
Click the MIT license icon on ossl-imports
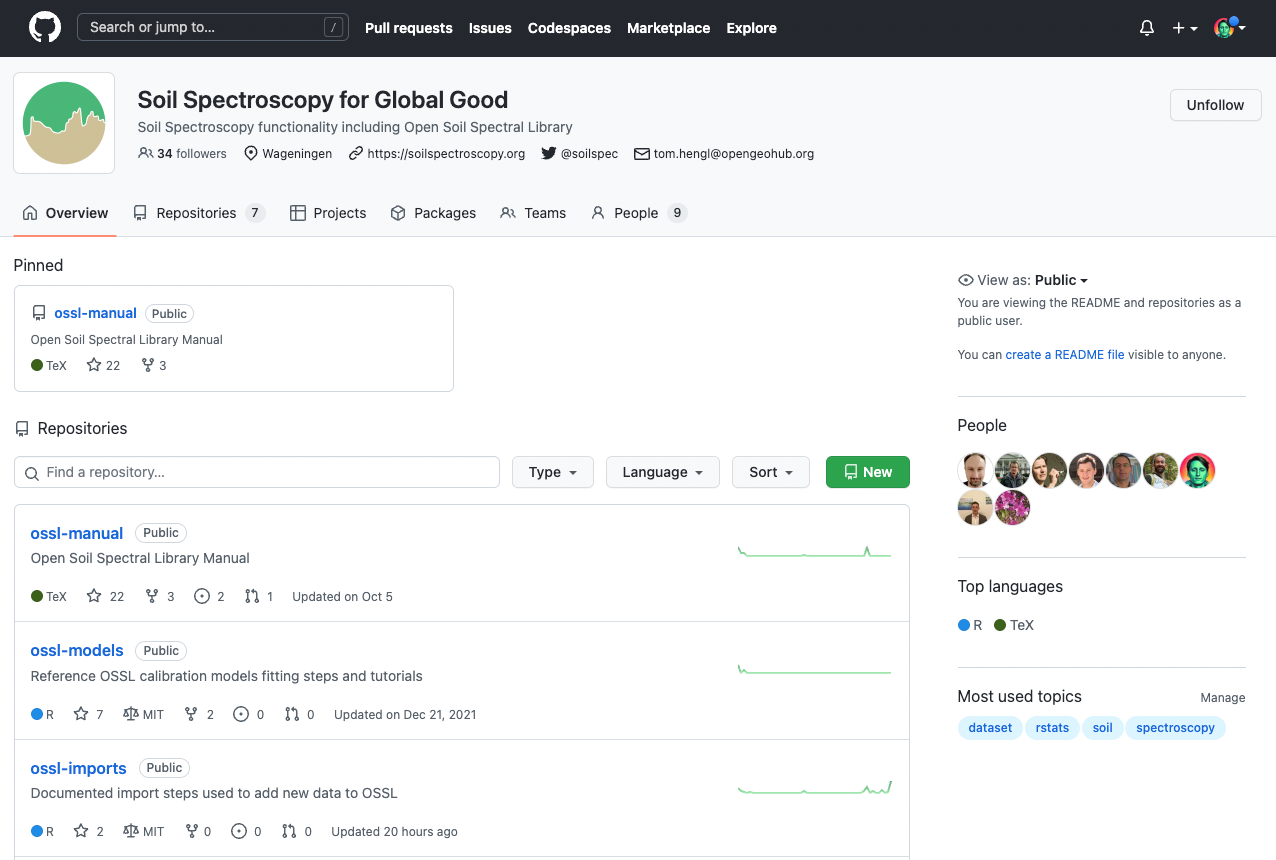[129, 831]
